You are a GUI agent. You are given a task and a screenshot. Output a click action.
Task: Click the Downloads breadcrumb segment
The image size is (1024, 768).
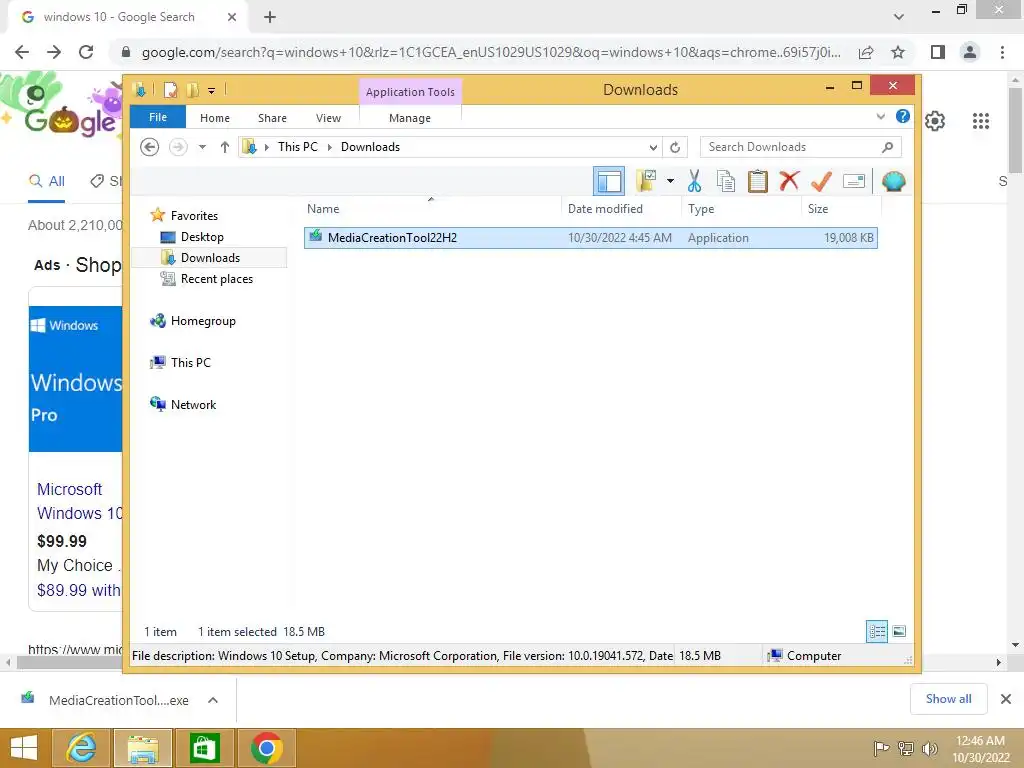point(370,147)
